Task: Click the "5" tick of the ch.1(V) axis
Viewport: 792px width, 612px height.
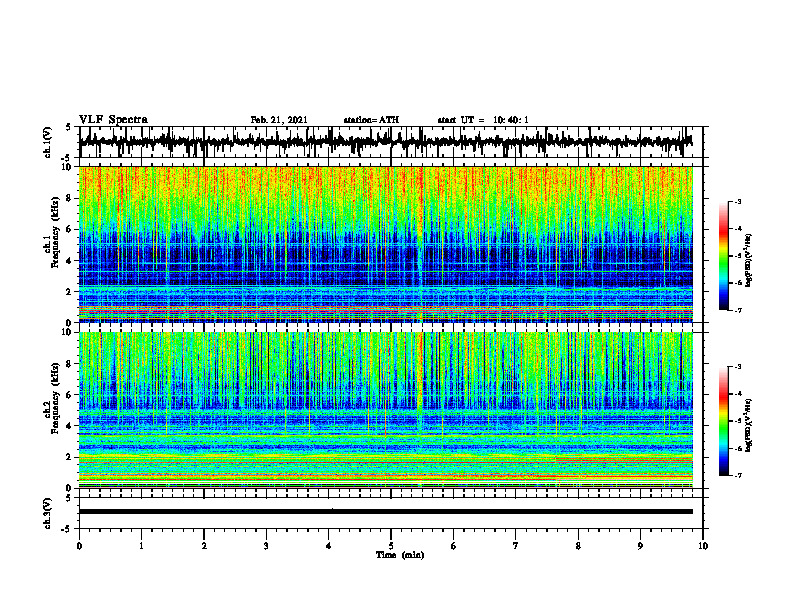Action: click(70, 127)
